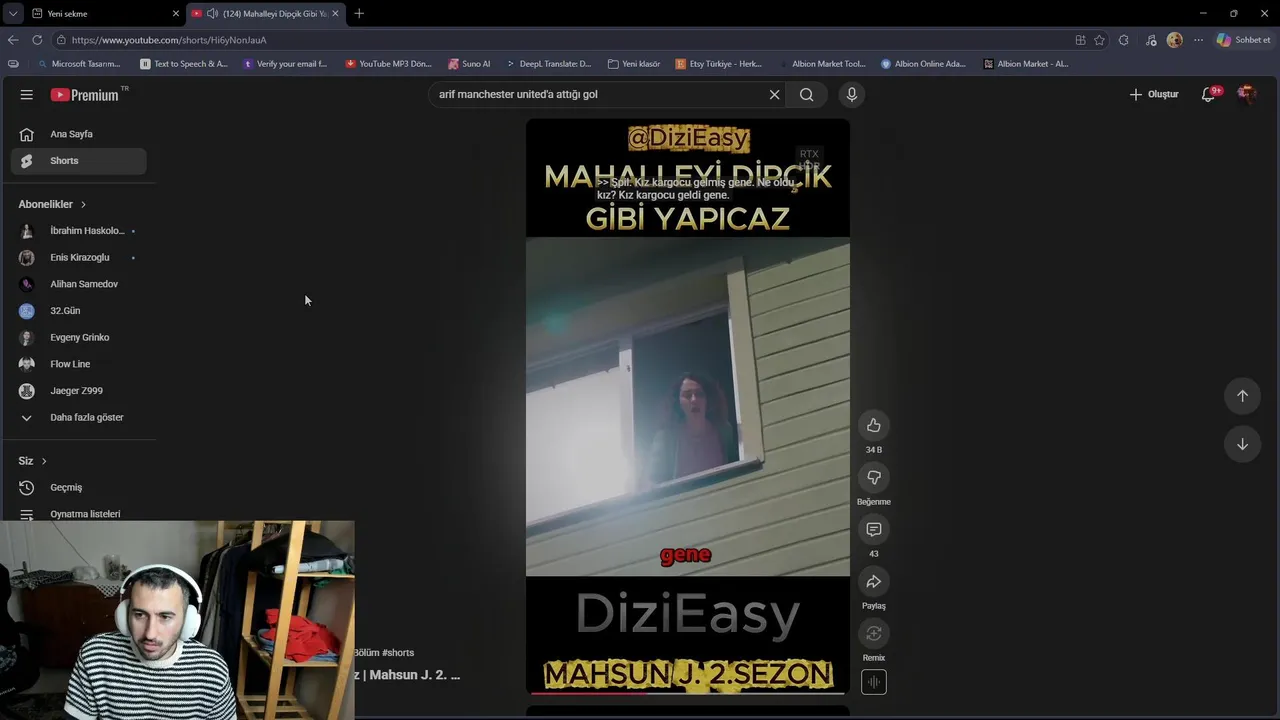Open DeepL Translate bookmark

[x=548, y=64]
